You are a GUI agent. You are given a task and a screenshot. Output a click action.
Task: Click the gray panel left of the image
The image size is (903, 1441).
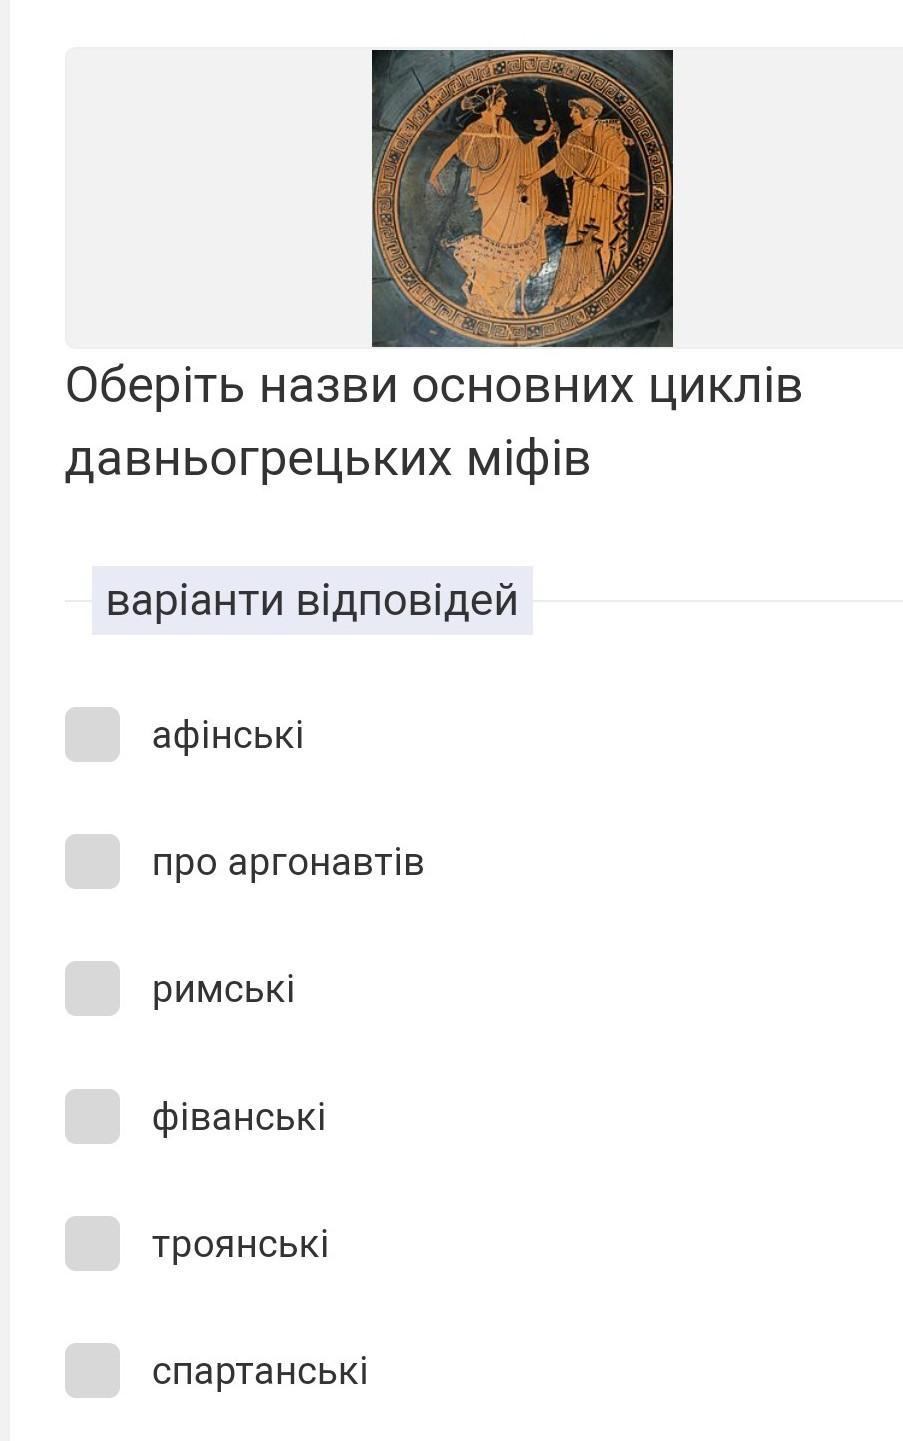[x=218, y=198]
